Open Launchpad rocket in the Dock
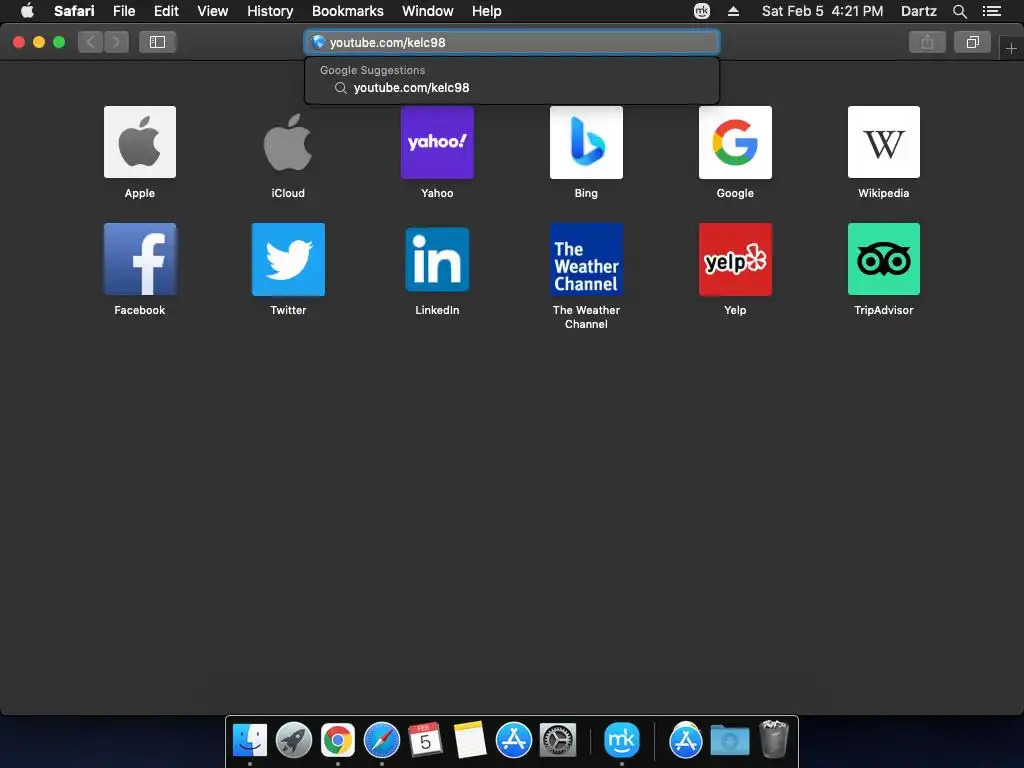This screenshot has width=1024, height=768. pyautogui.click(x=294, y=741)
